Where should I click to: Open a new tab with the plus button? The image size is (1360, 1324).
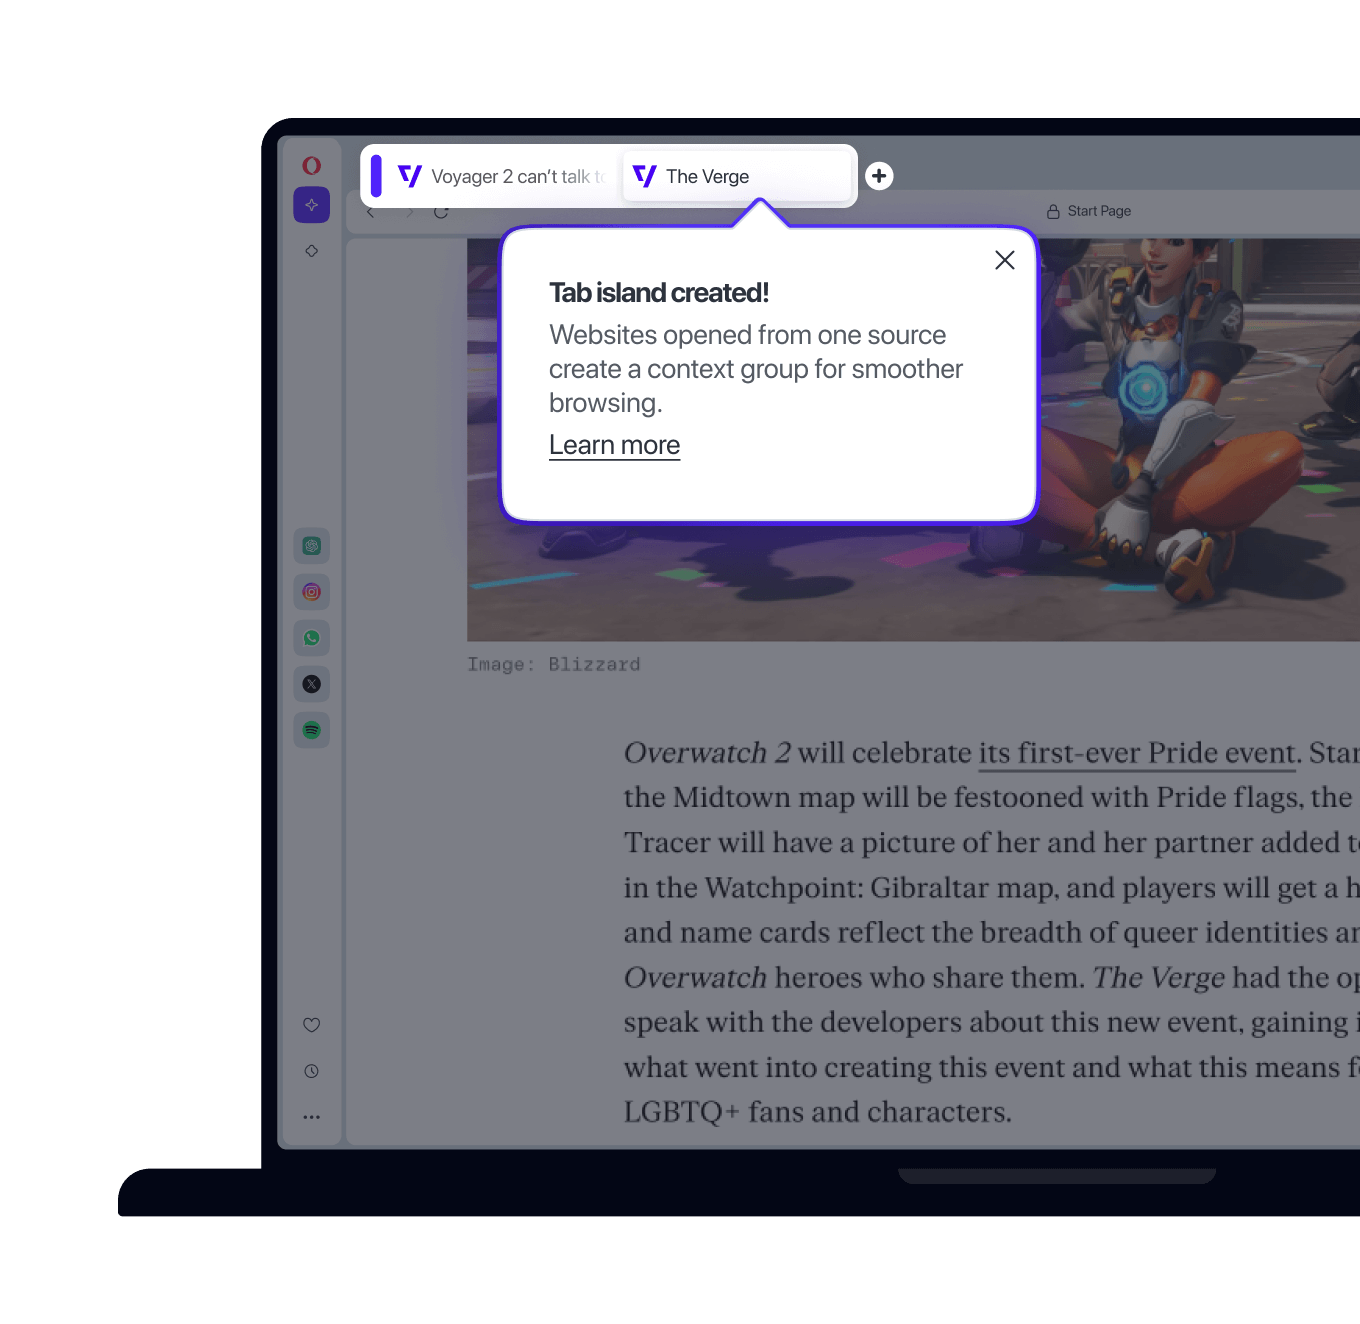coord(879,176)
